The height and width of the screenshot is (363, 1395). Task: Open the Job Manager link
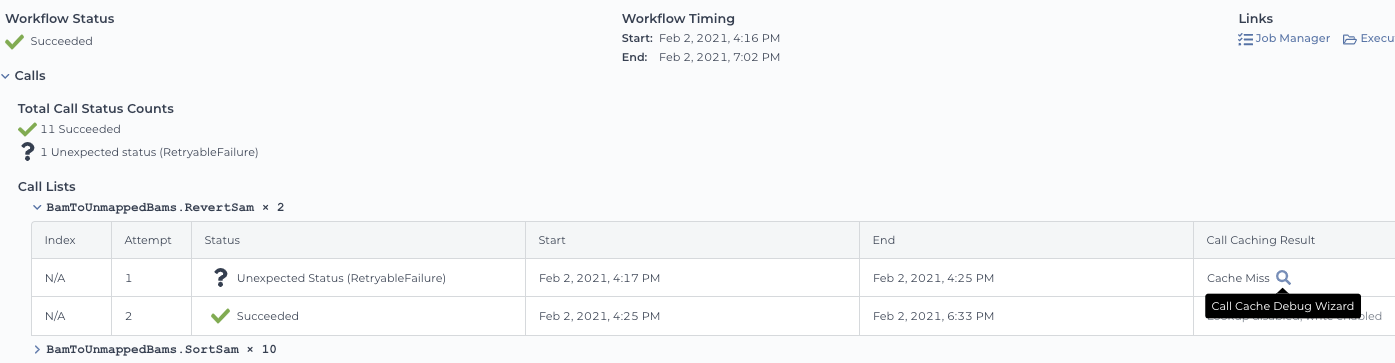[1293, 39]
